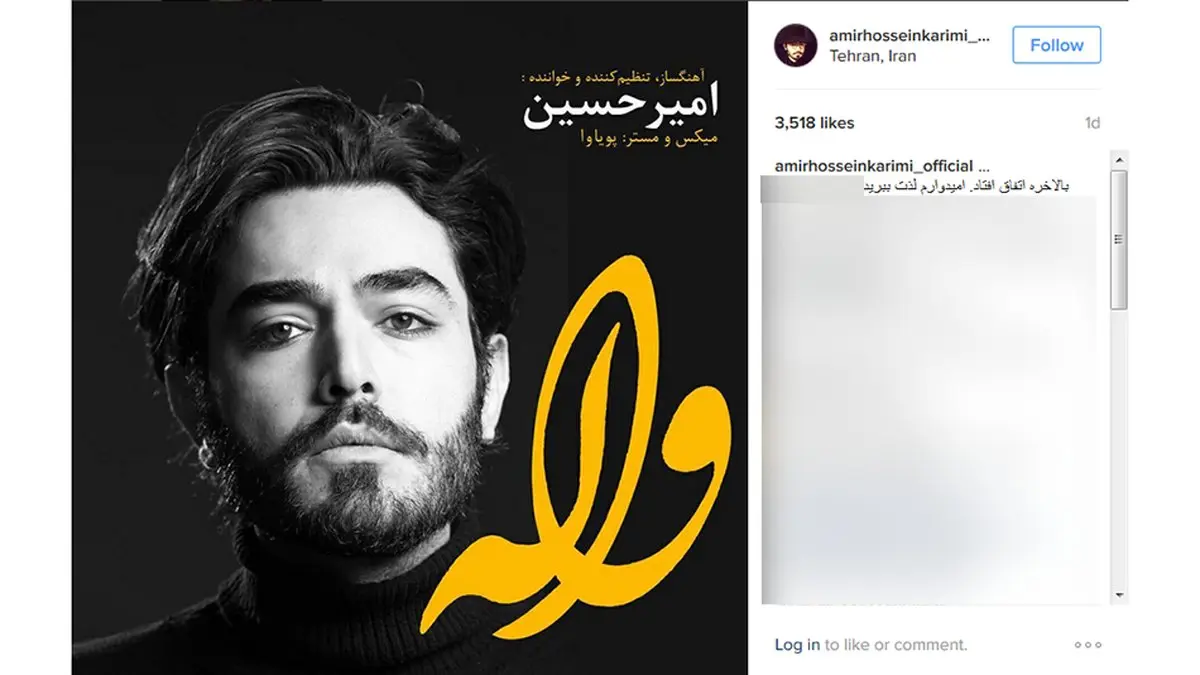The image size is (1200, 675).
Task: Follow the amirhosseinkarimi account
Action: click(x=1056, y=45)
